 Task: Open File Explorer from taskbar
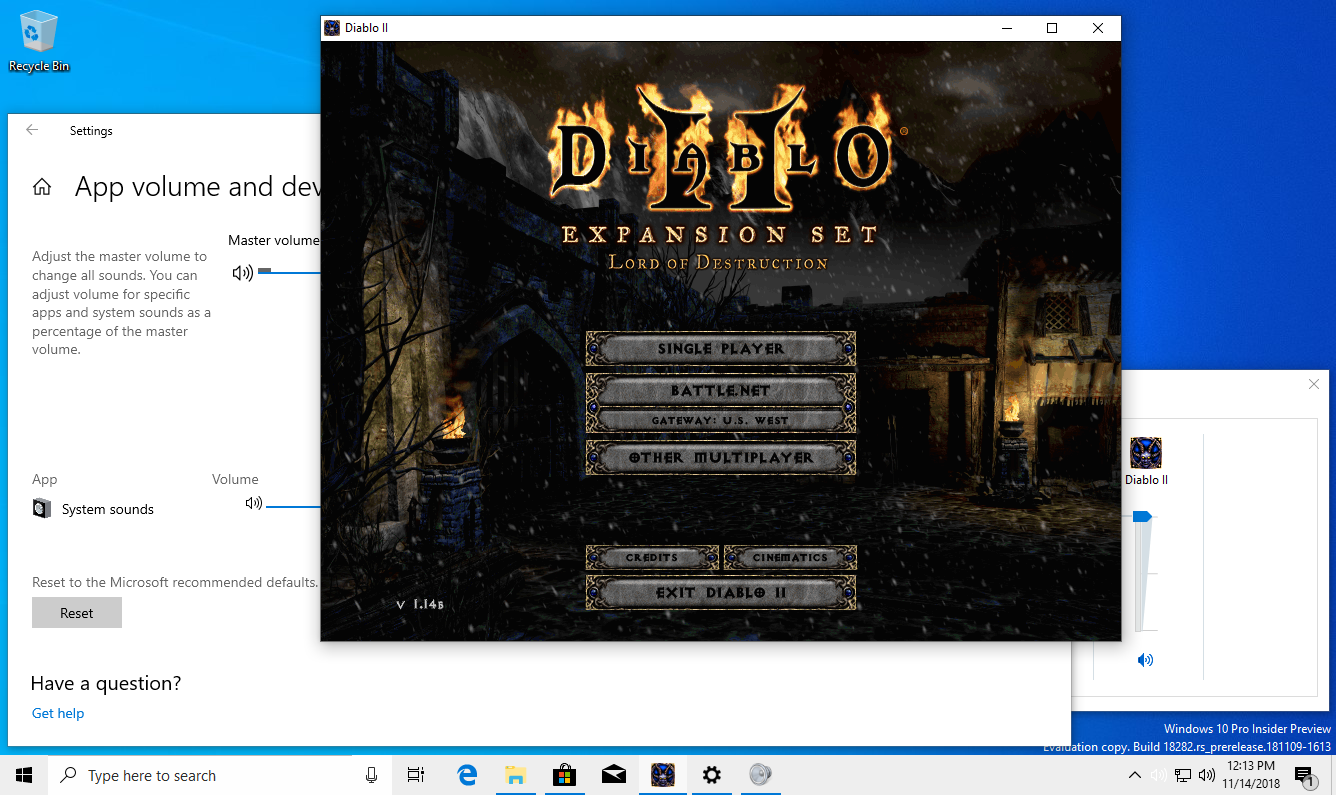(515, 775)
